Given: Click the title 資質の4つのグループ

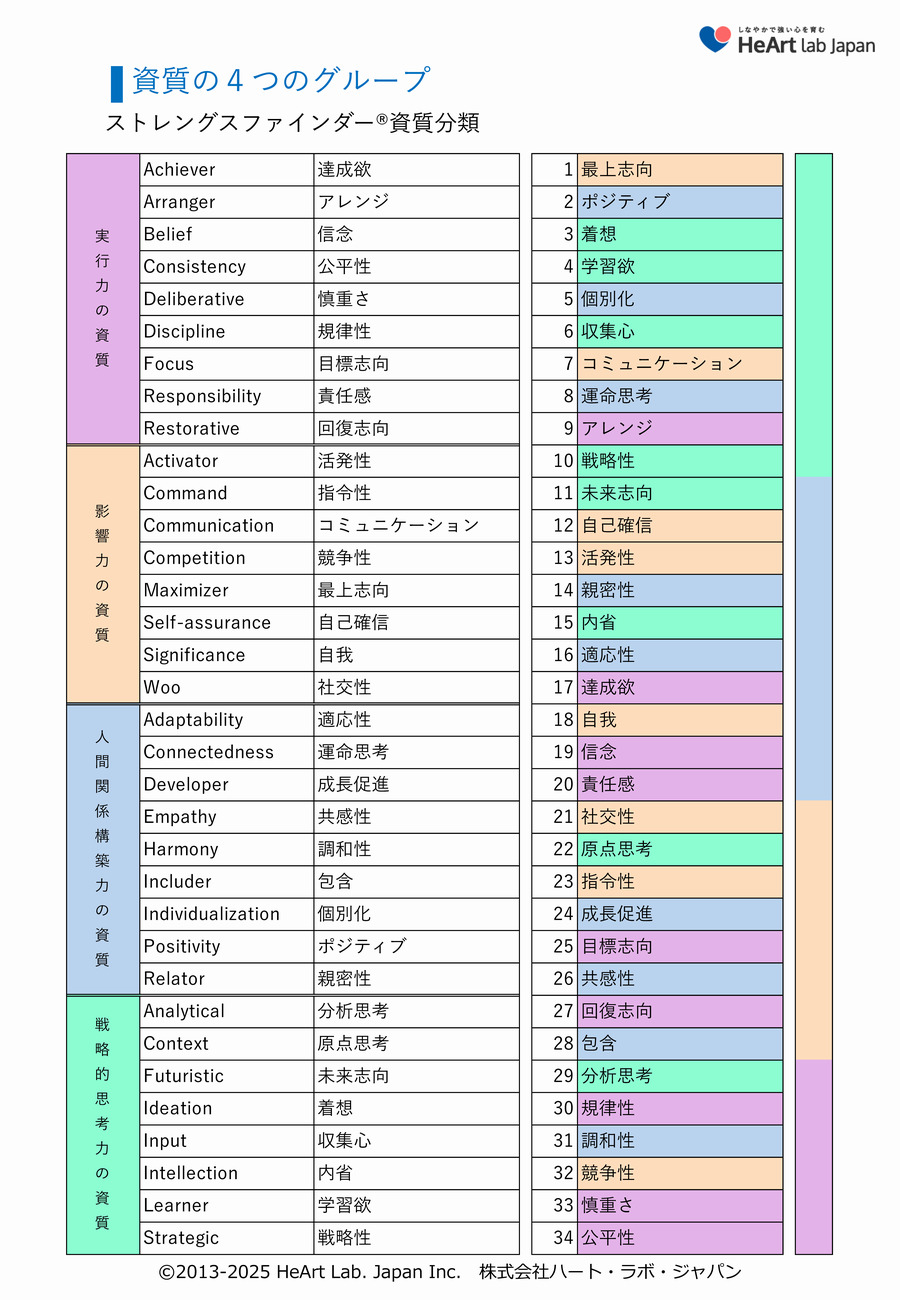Looking at the screenshot, I should [282, 81].
